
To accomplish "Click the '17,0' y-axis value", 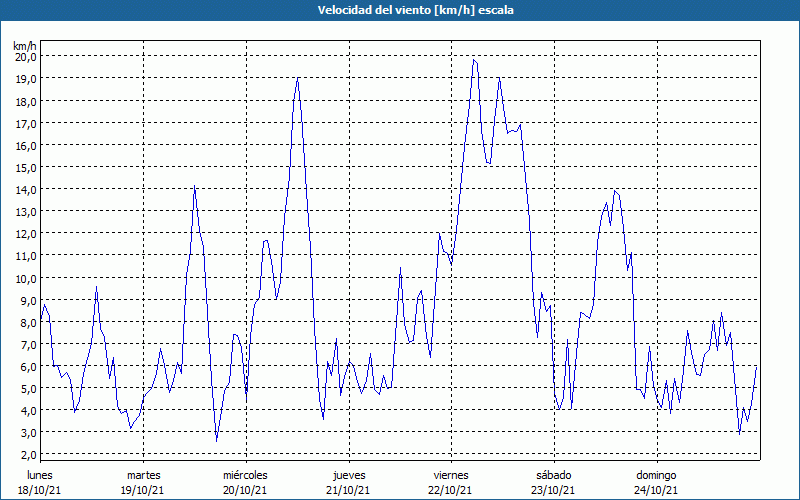I will (26, 123).
